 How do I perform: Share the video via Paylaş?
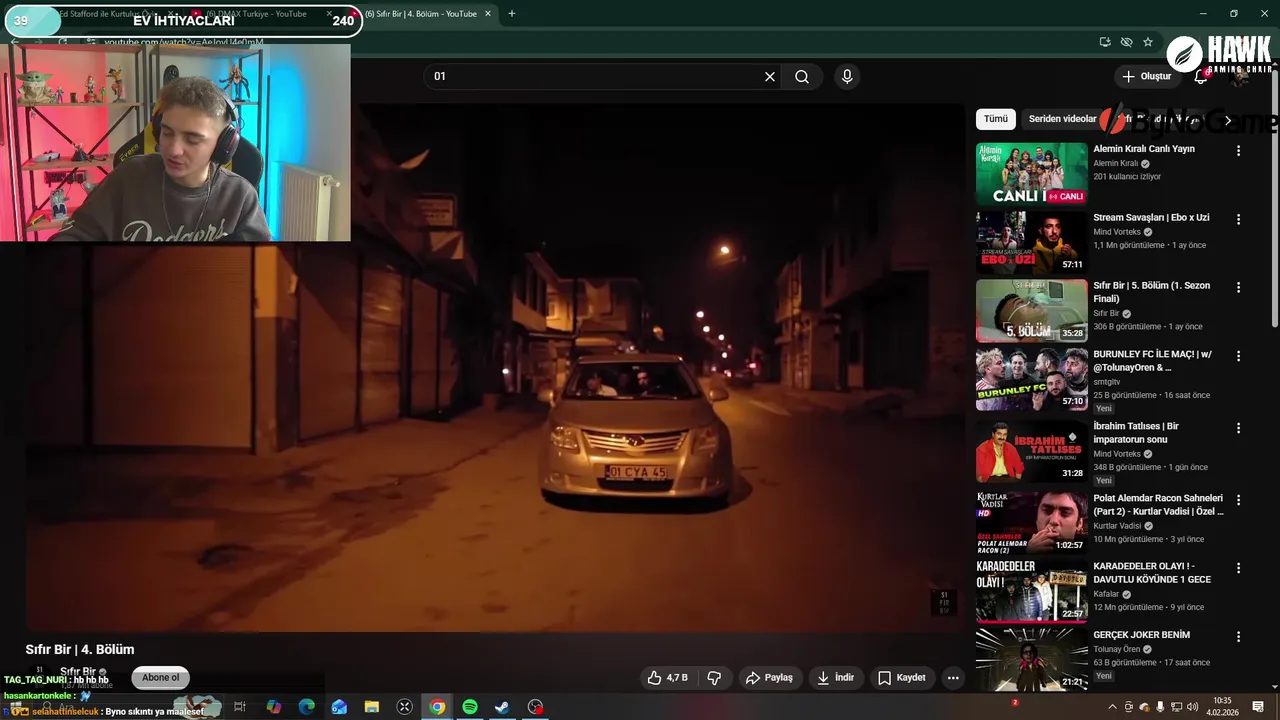pyautogui.click(x=769, y=677)
